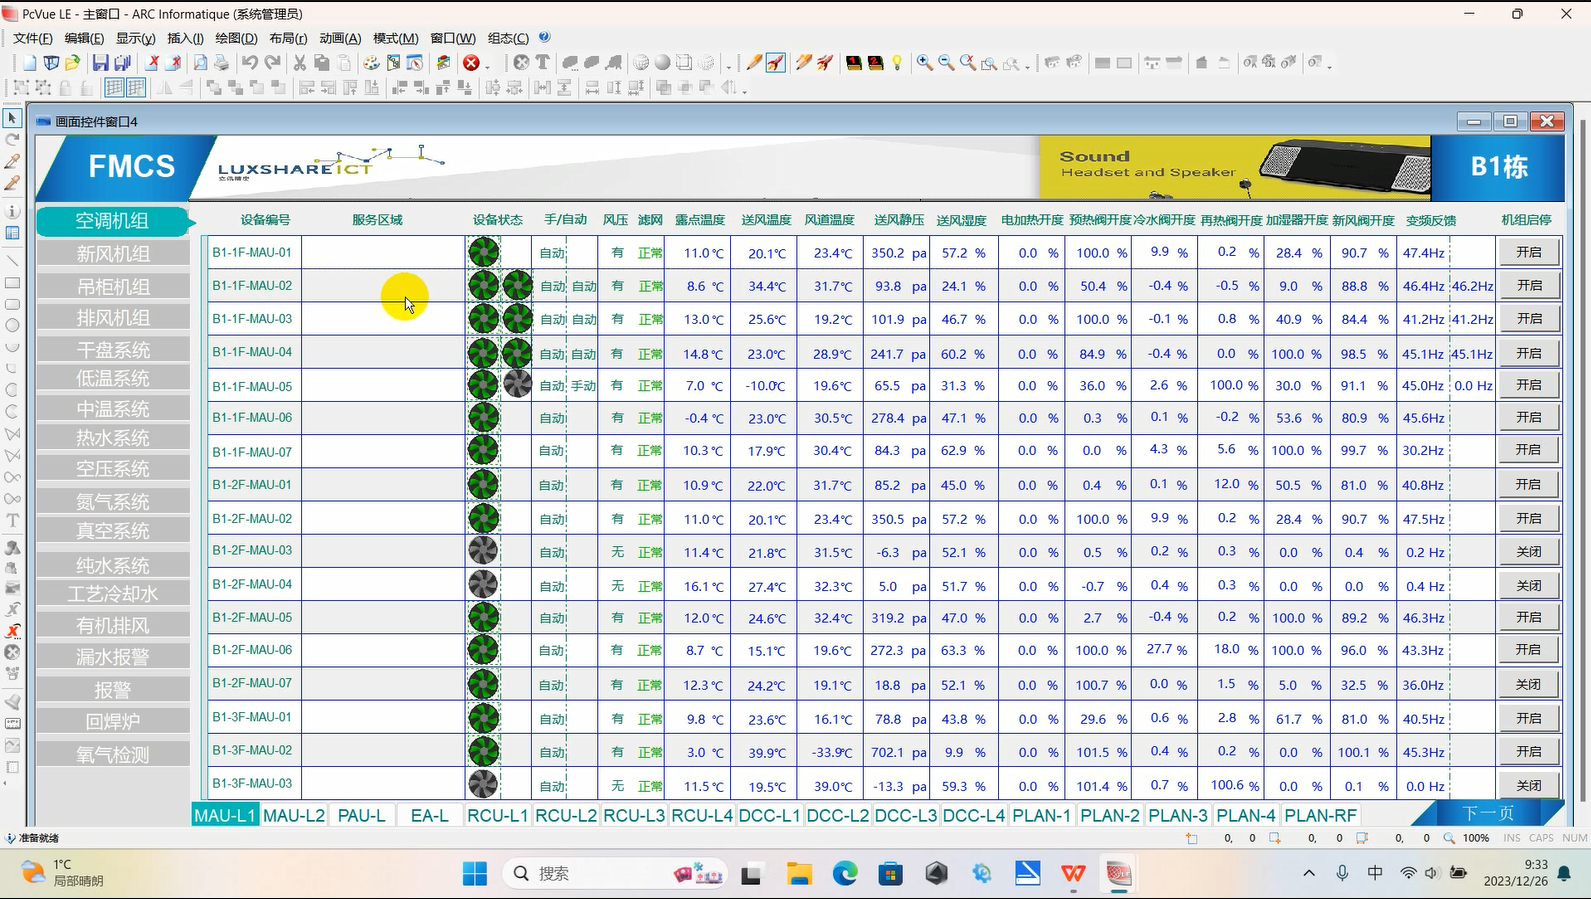Expand dropdown arrow beside red stop icon

point(489,65)
